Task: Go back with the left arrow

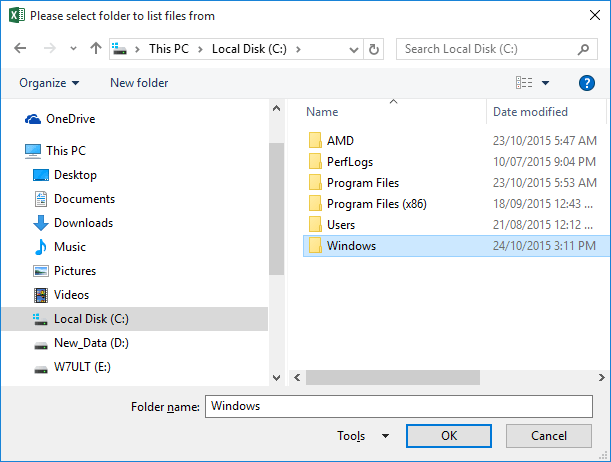Action: pos(20,49)
